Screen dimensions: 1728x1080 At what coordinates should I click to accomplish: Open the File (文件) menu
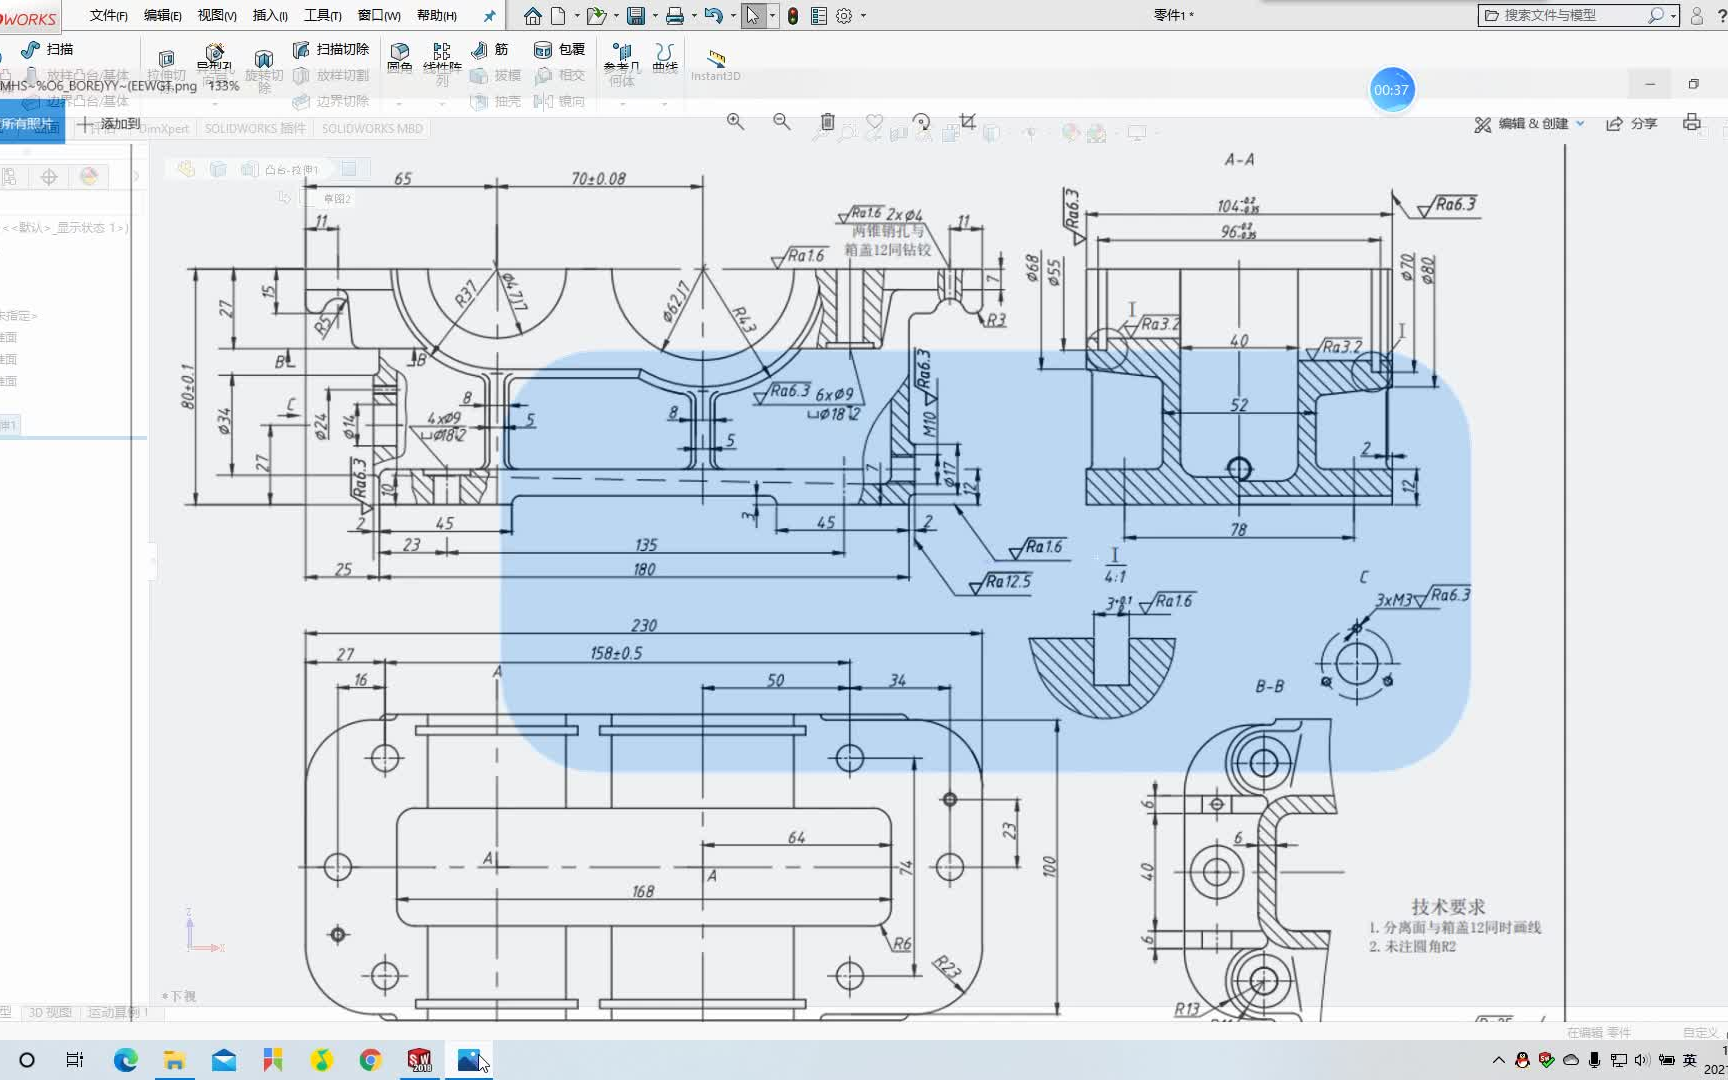(108, 15)
